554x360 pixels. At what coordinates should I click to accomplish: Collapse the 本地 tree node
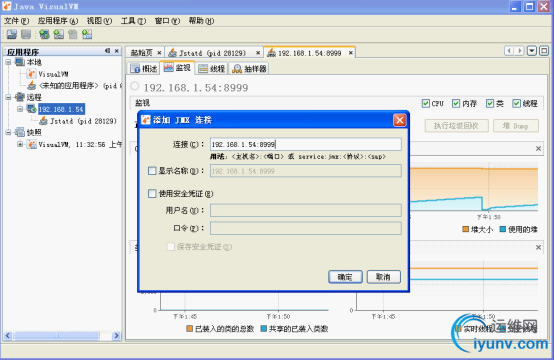(8, 63)
